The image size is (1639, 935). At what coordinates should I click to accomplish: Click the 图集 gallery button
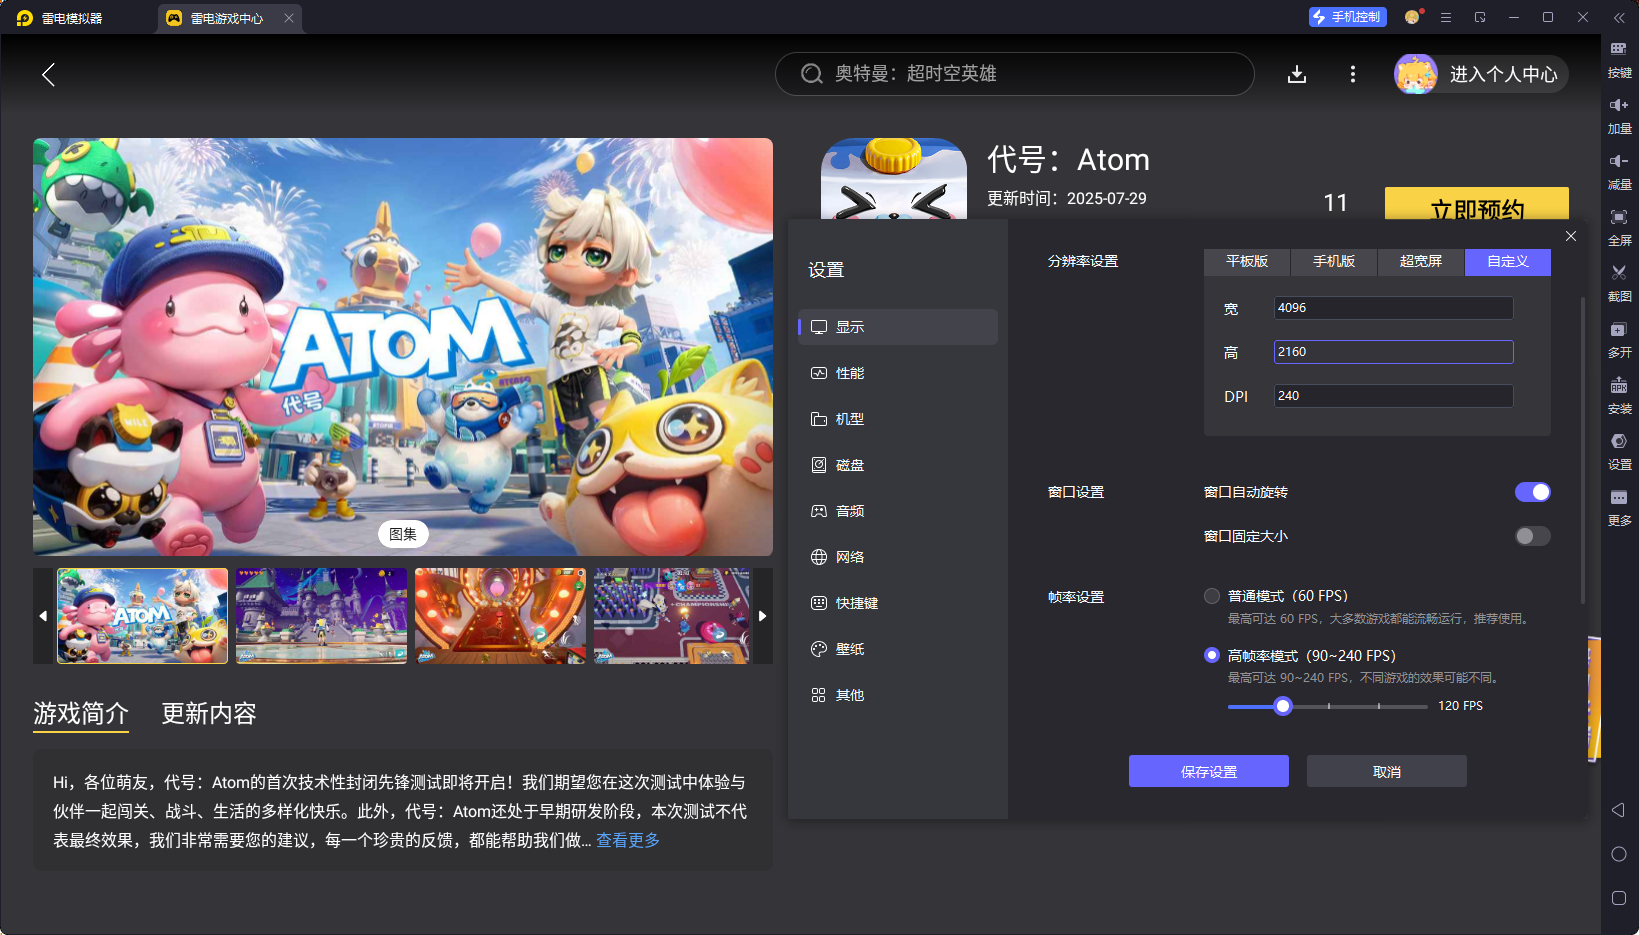tap(403, 534)
